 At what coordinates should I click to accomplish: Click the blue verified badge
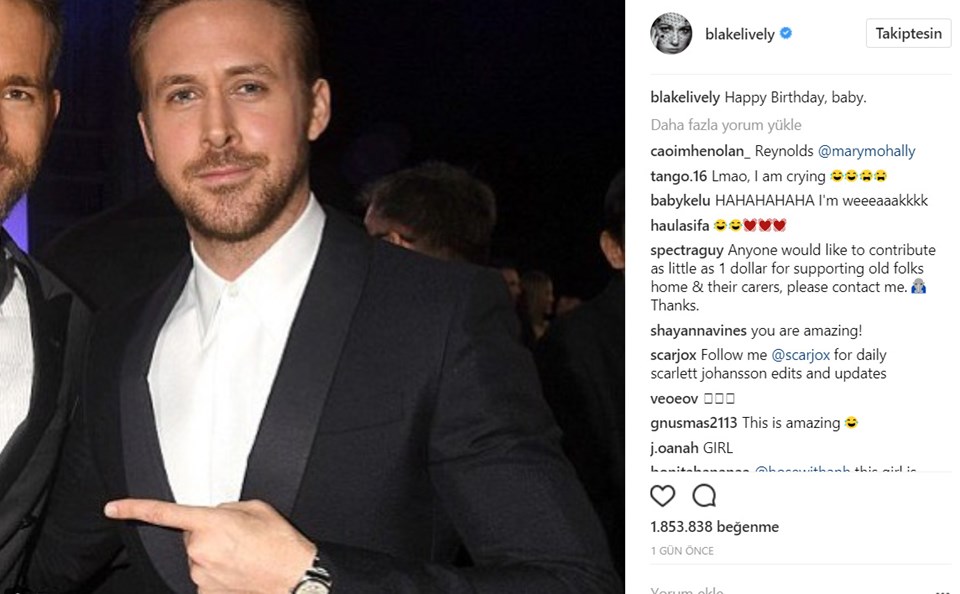786,34
